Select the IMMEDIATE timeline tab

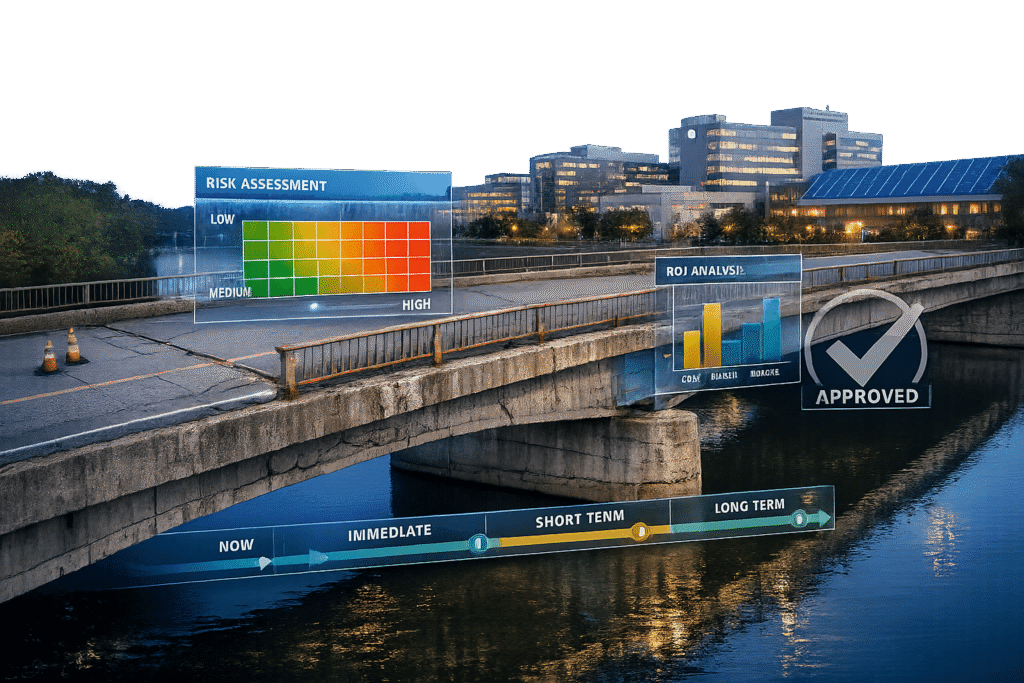click(390, 534)
